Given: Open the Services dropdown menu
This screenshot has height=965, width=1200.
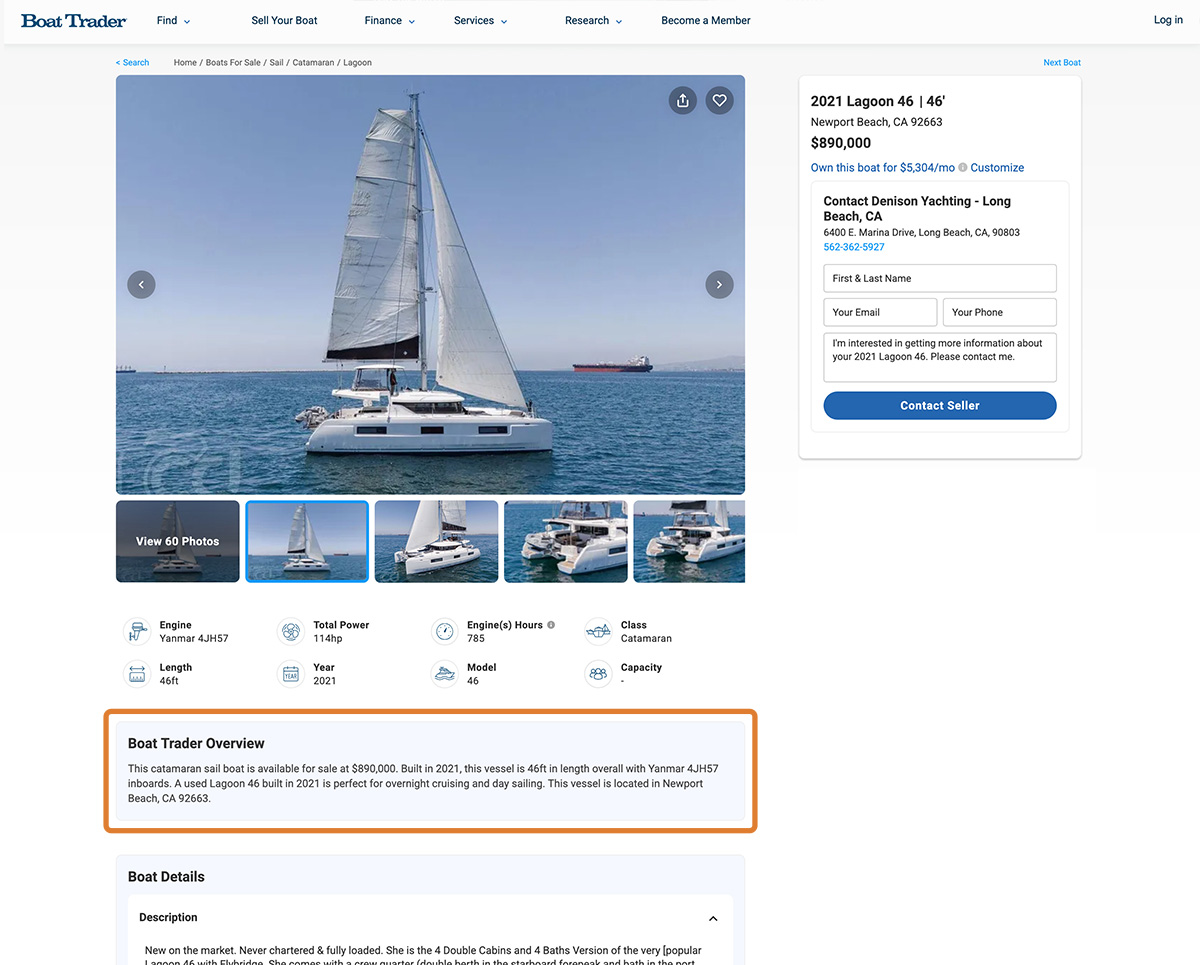Looking at the screenshot, I should 481,20.
